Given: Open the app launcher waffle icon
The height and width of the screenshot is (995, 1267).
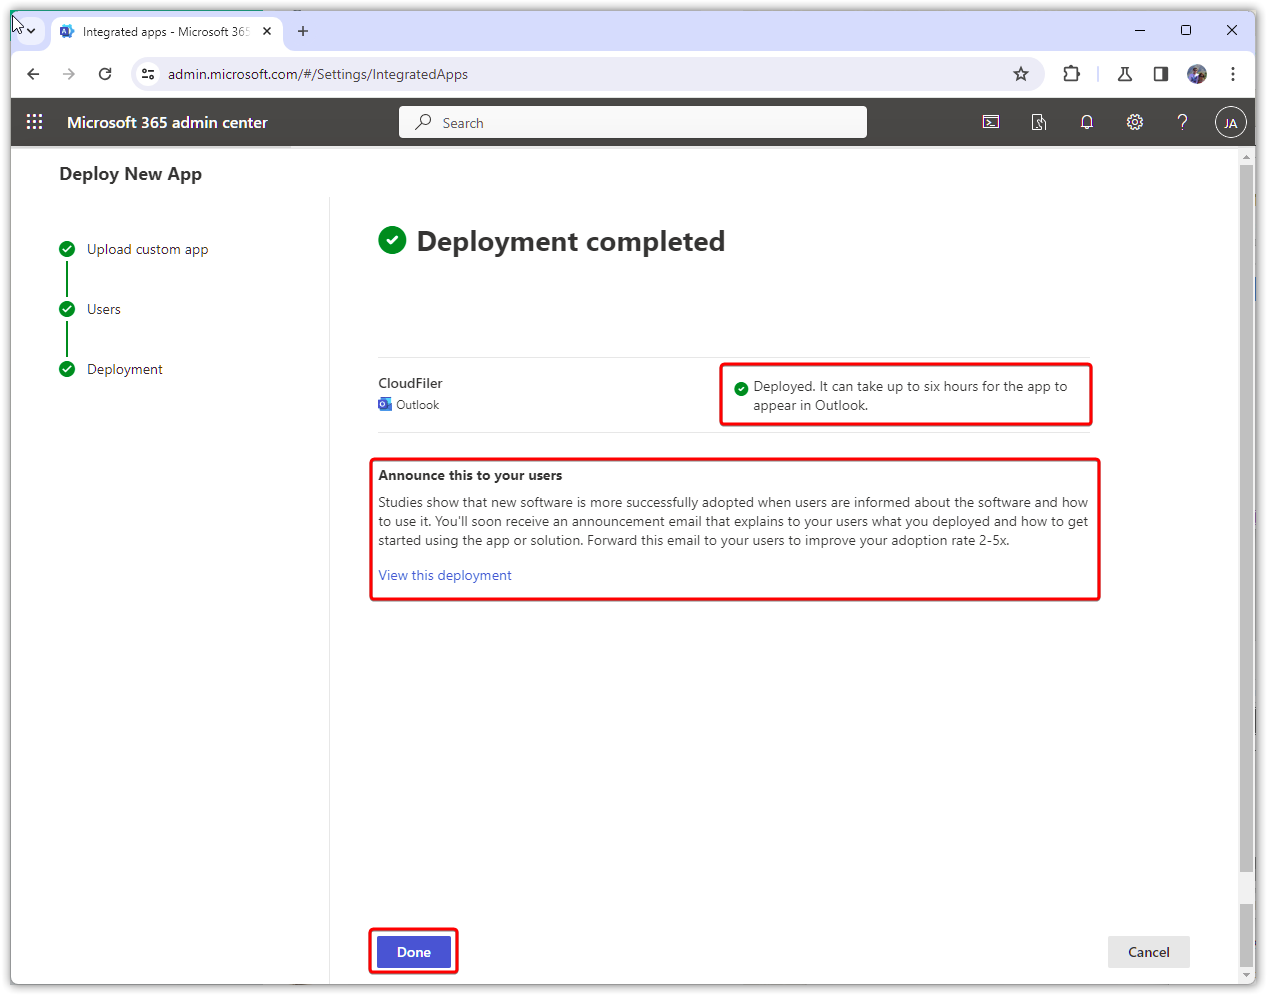Looking at the screenshot, I should tap(34, 122).
